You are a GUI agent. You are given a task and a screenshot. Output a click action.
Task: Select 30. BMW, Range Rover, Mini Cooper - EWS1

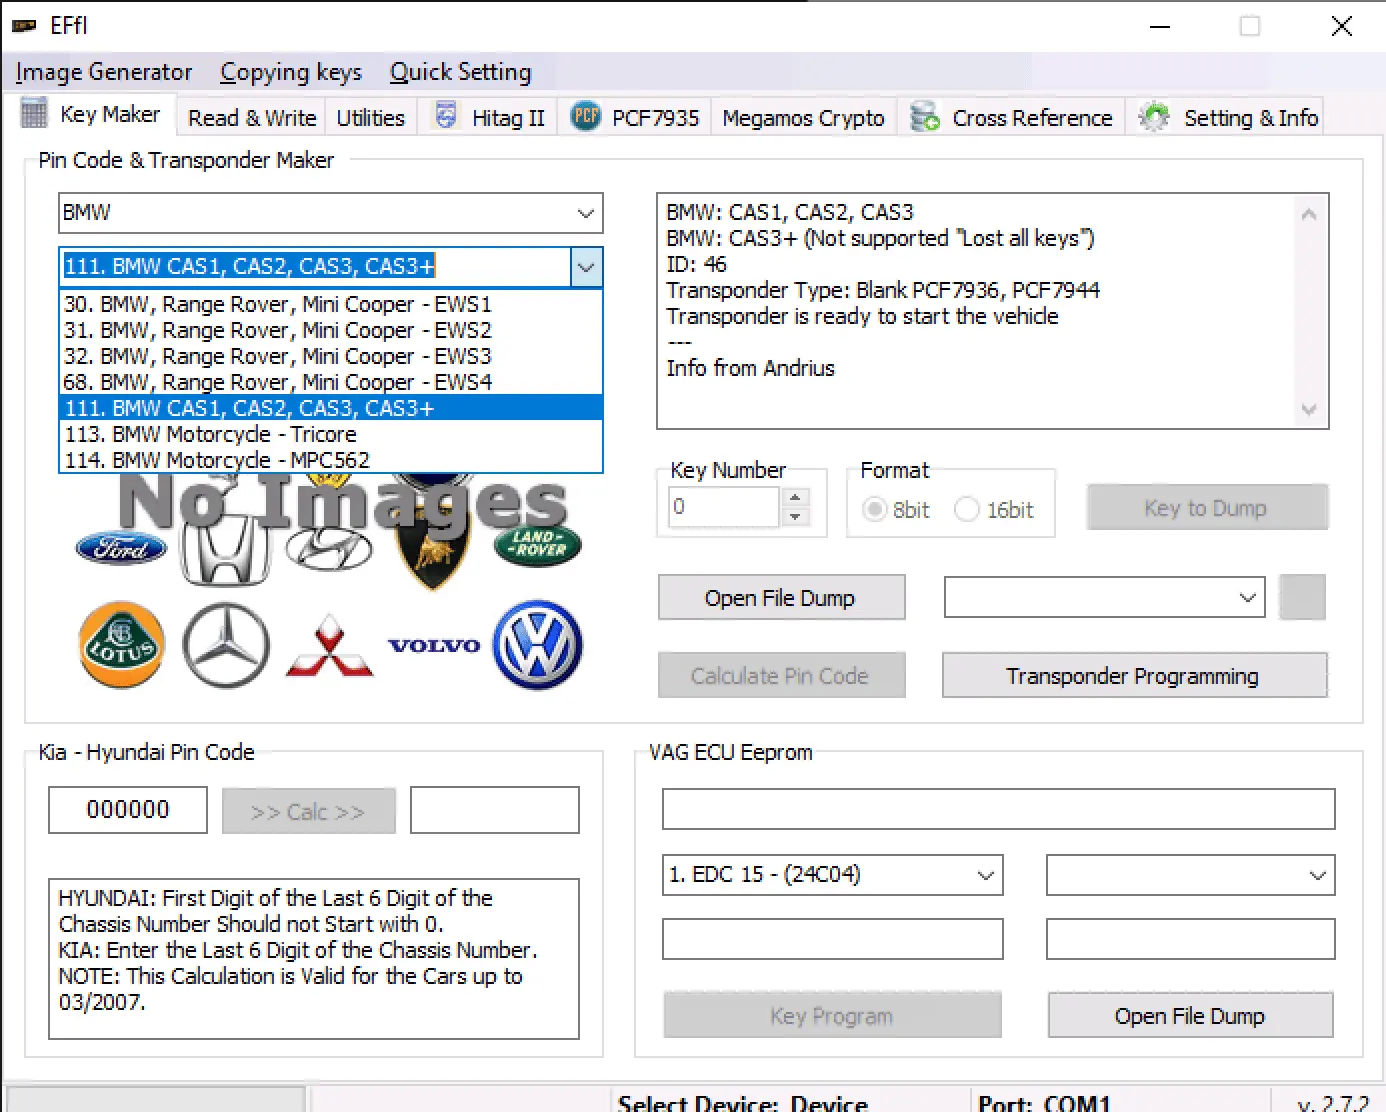coord(331,304)
